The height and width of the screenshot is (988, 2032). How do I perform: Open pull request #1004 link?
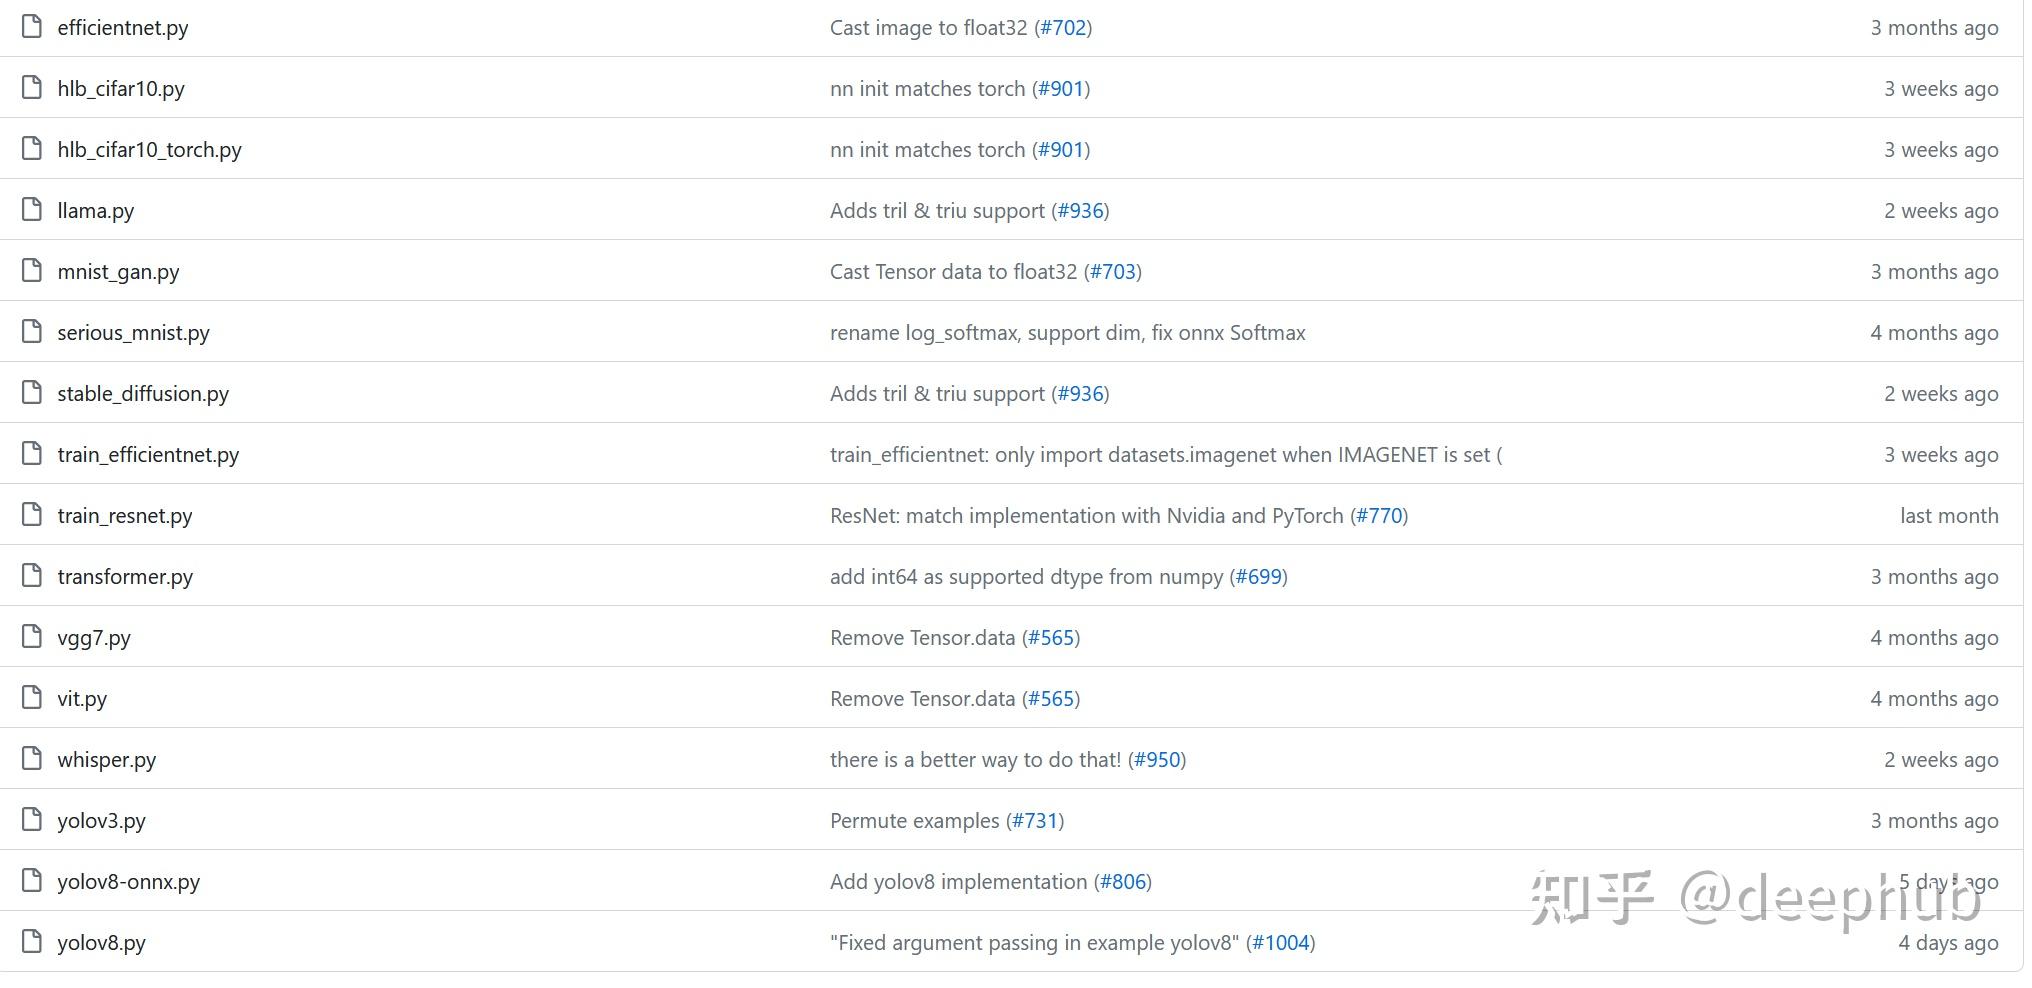[1281, 943]
